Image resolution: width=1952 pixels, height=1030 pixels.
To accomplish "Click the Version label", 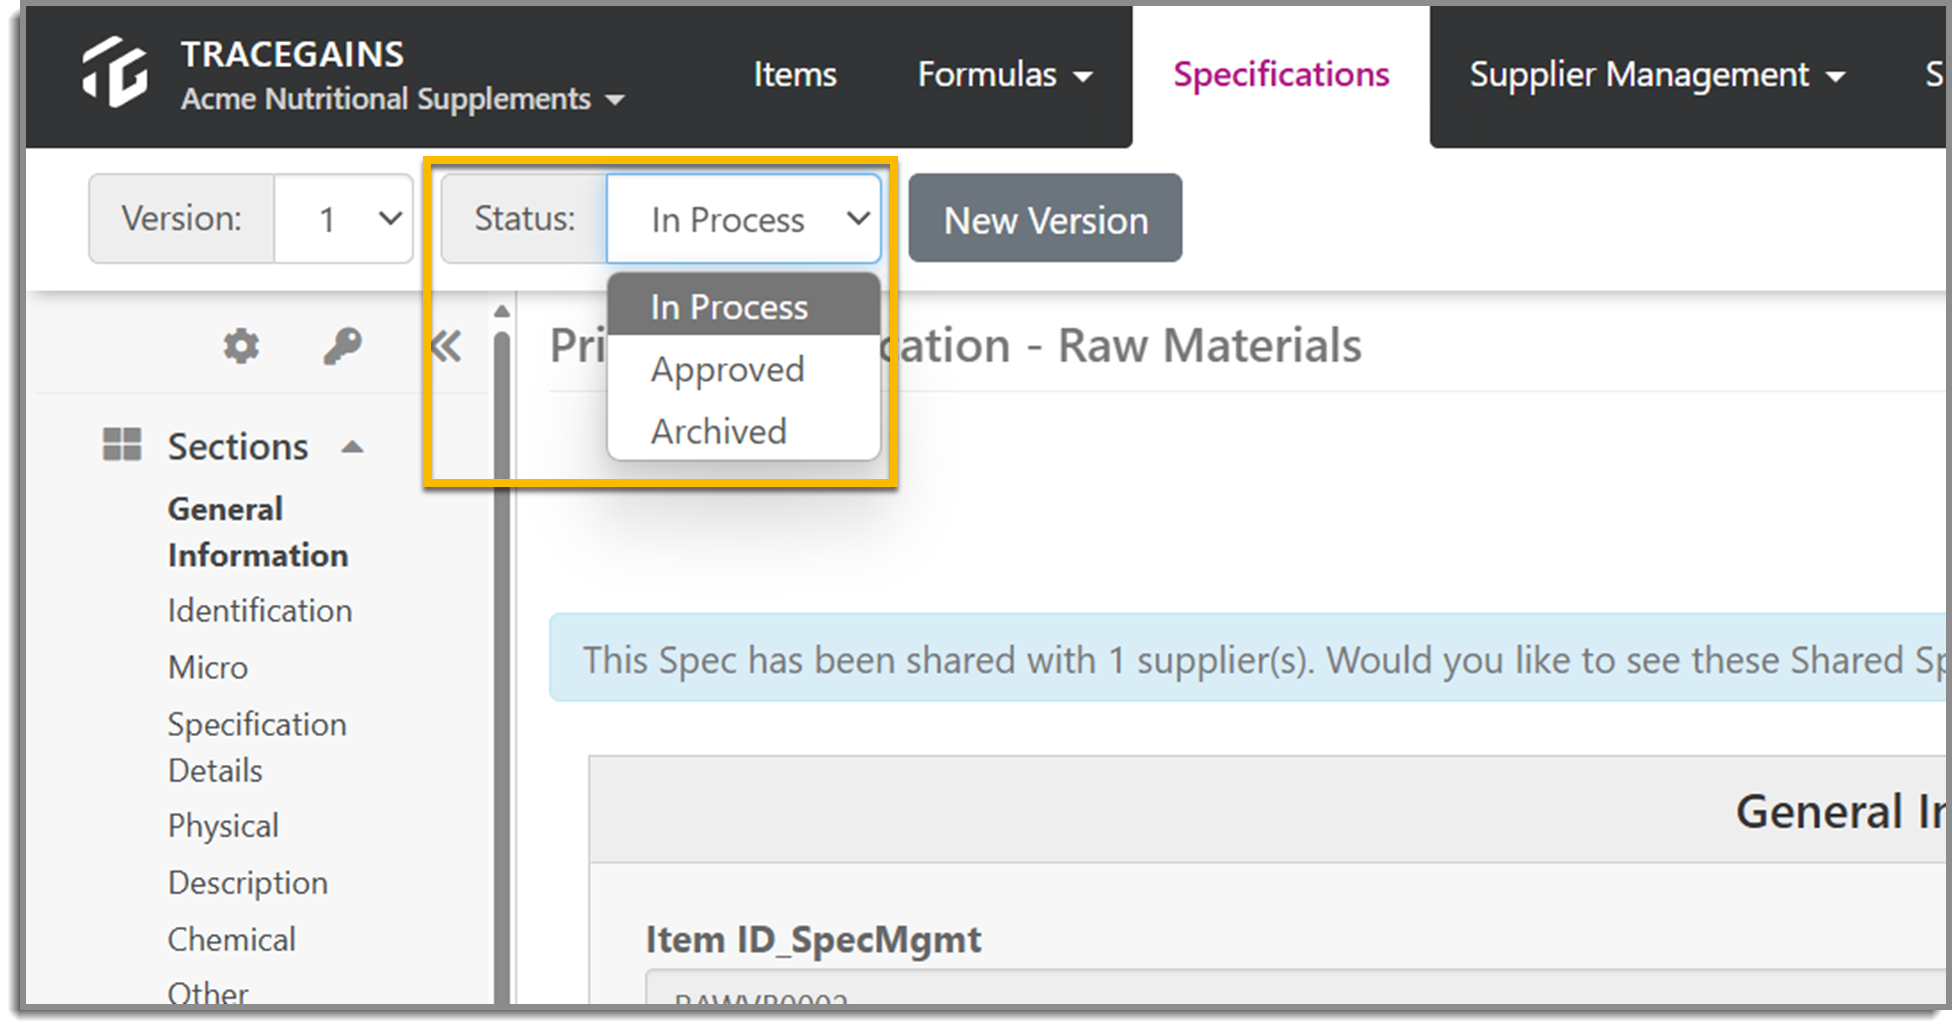I will [x=182, y=218].
